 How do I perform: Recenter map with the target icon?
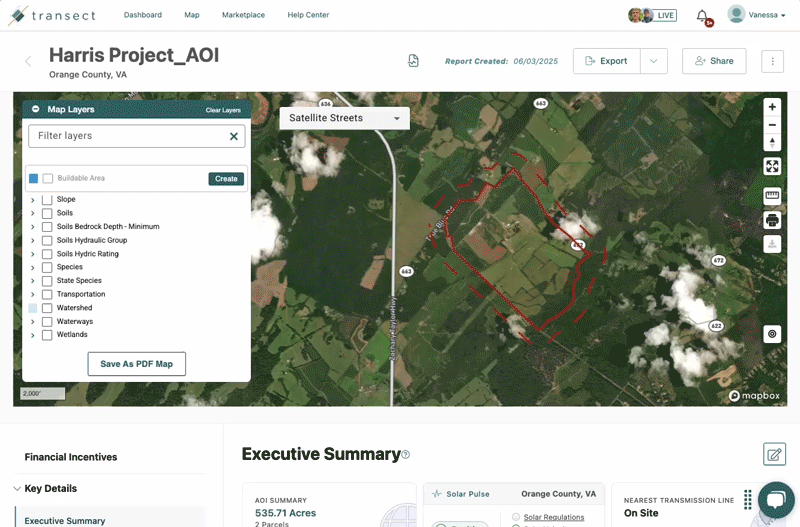772,334
